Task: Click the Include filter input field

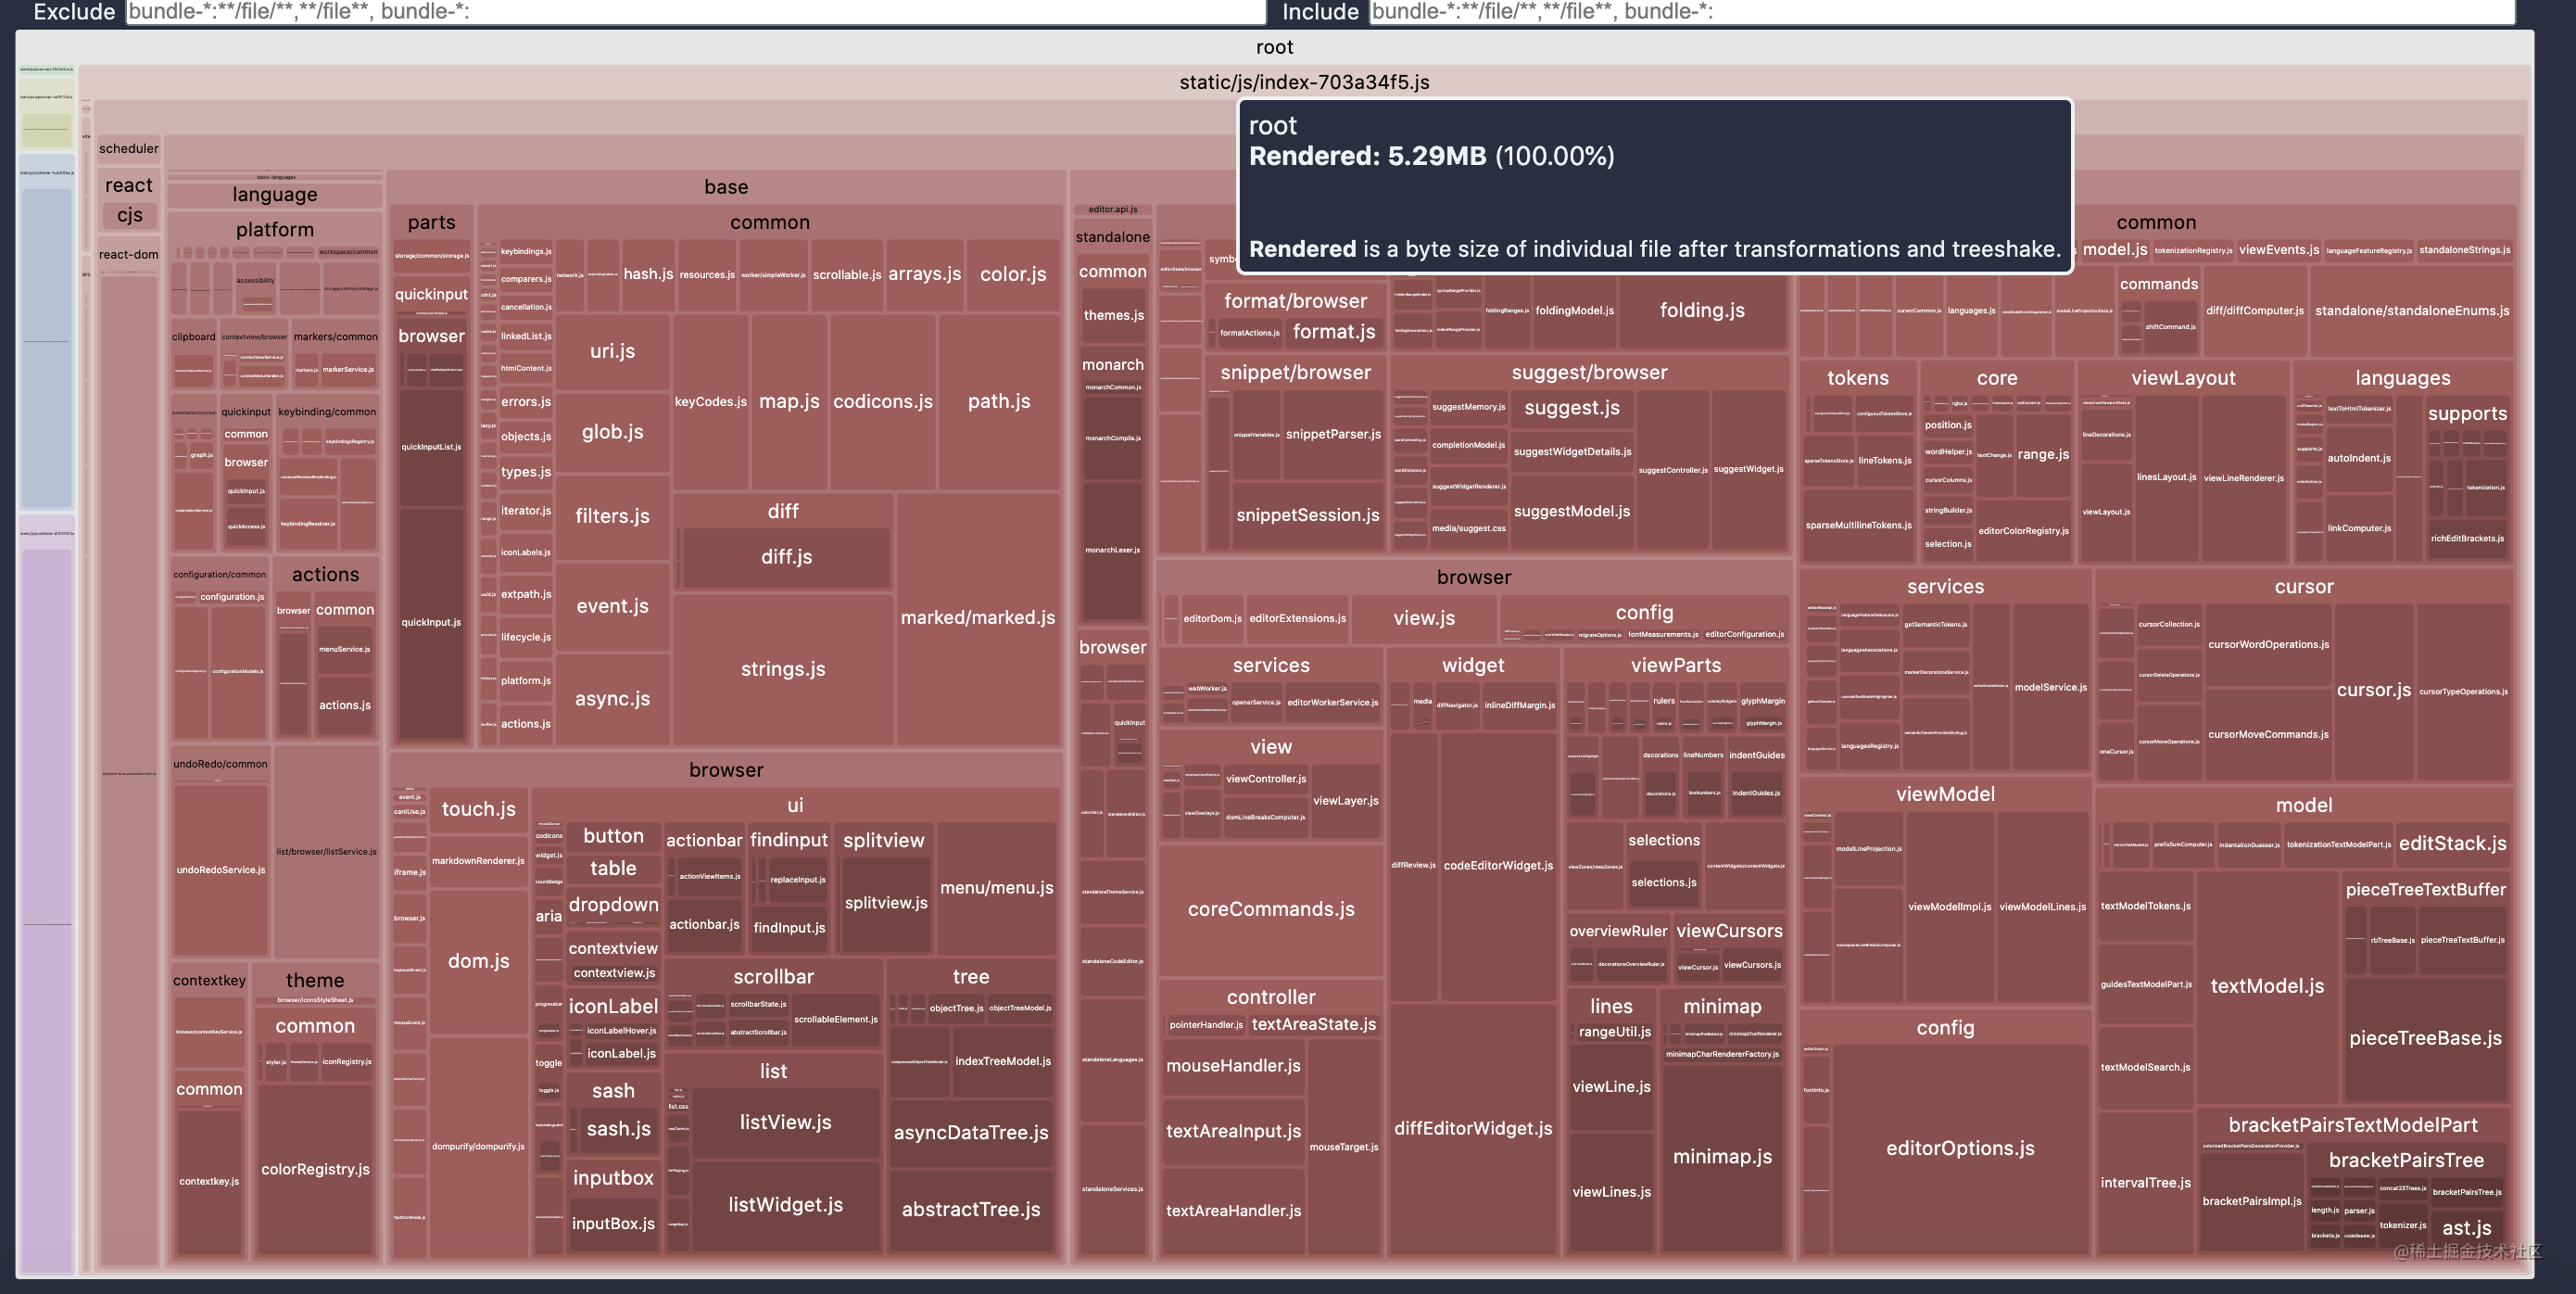Action: pyautogui.click(x=1940, y=11)
